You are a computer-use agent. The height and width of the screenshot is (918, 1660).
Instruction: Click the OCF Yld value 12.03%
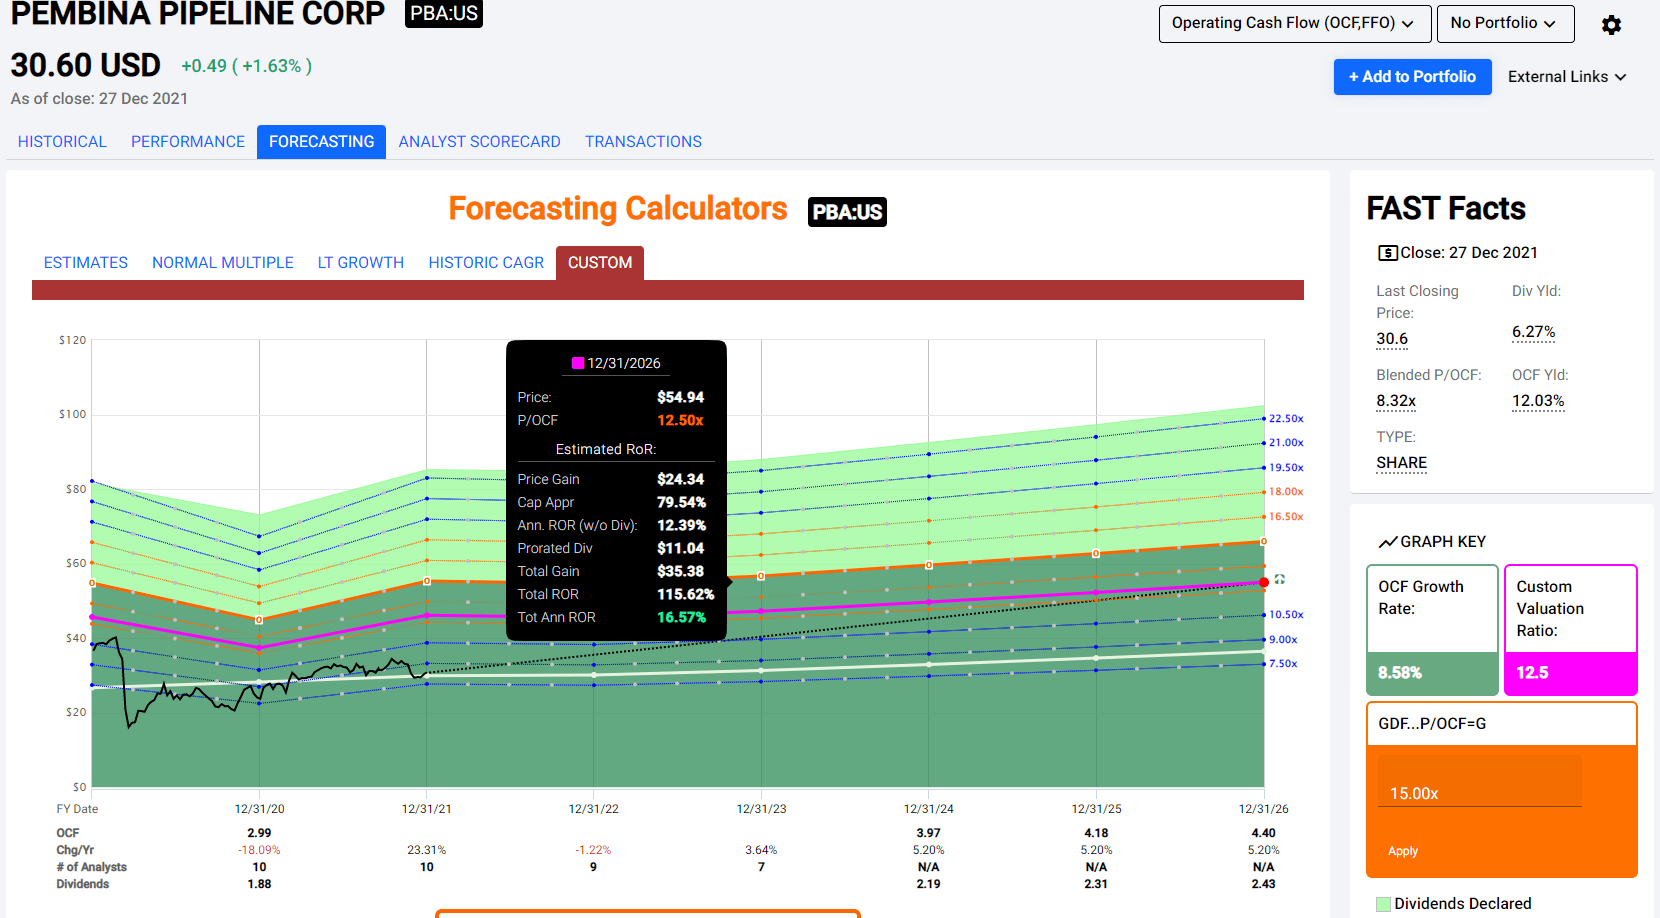click(x=1538, y=401)
